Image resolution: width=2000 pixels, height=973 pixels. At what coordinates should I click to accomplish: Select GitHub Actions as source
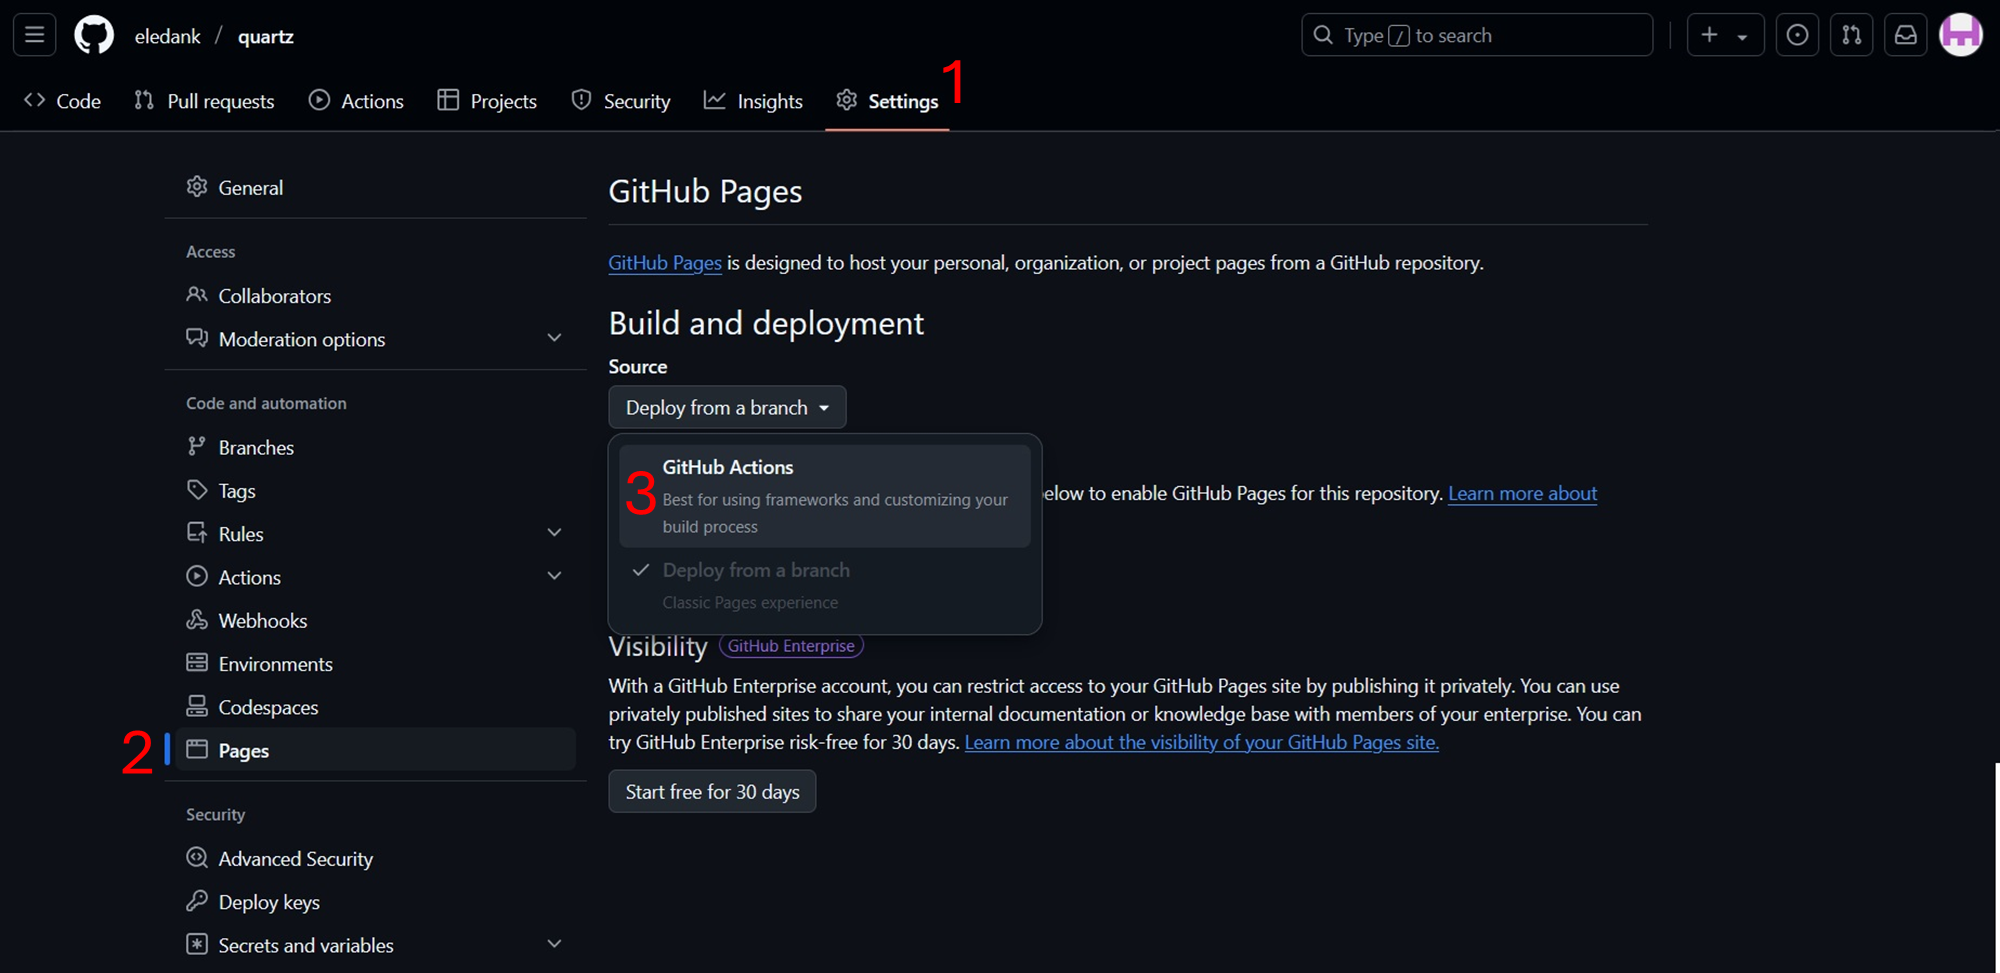(x=825, y=496)
